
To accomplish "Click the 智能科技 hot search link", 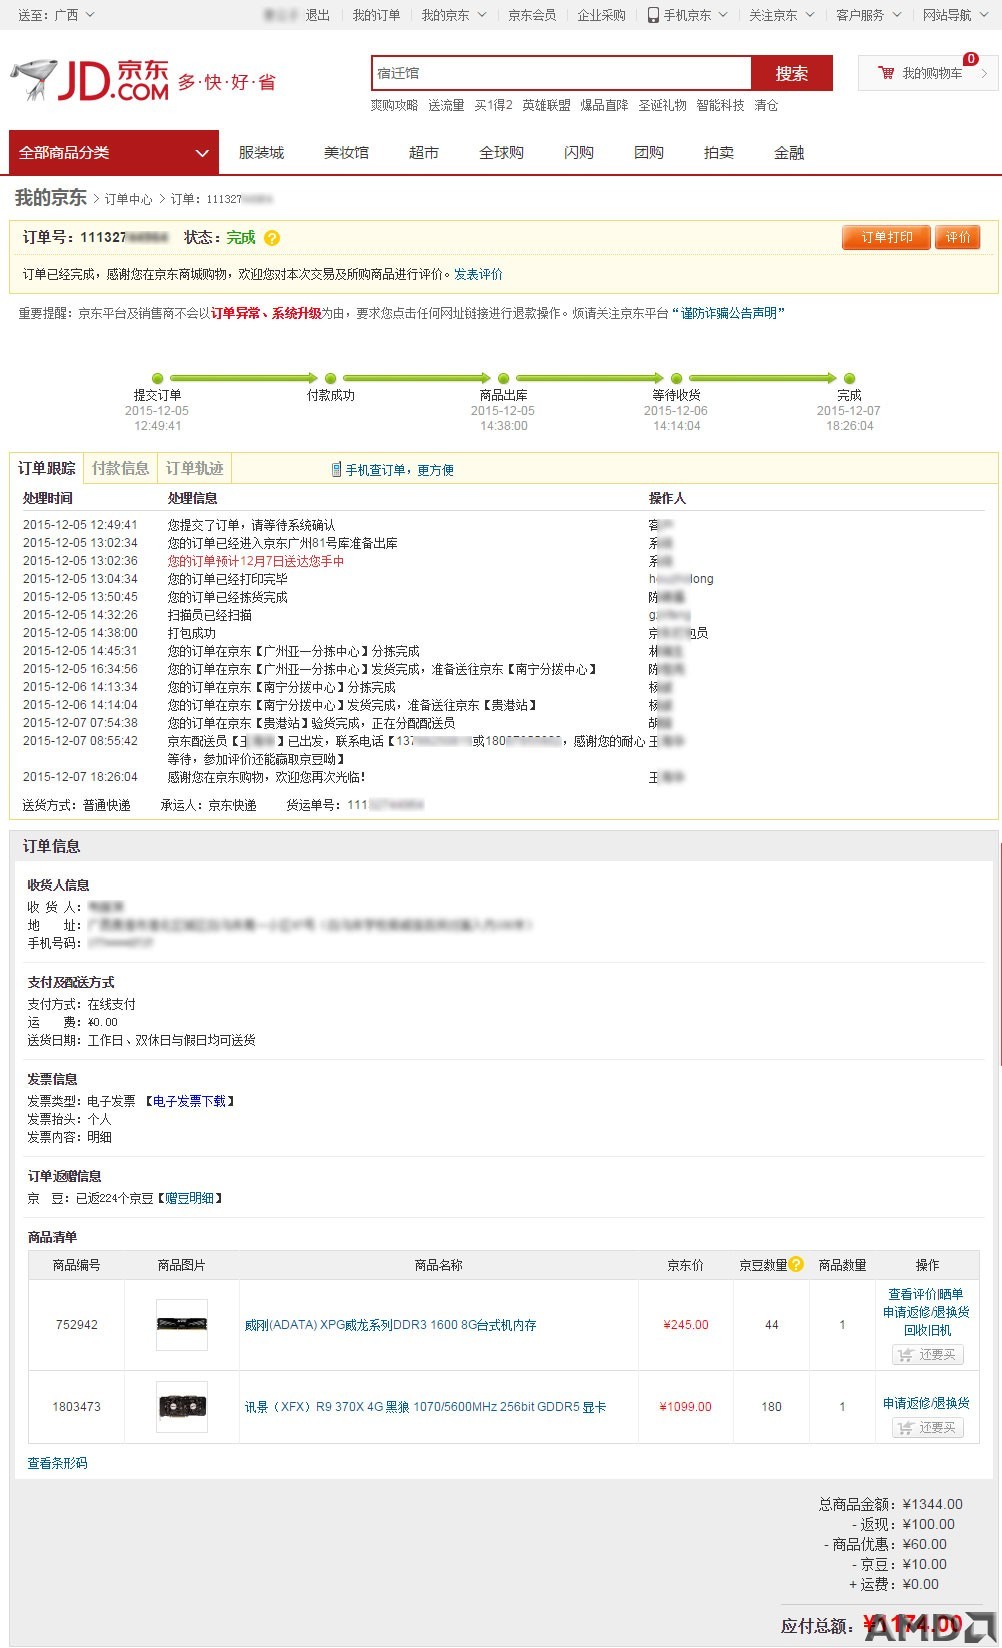I will tap(720, 105).
